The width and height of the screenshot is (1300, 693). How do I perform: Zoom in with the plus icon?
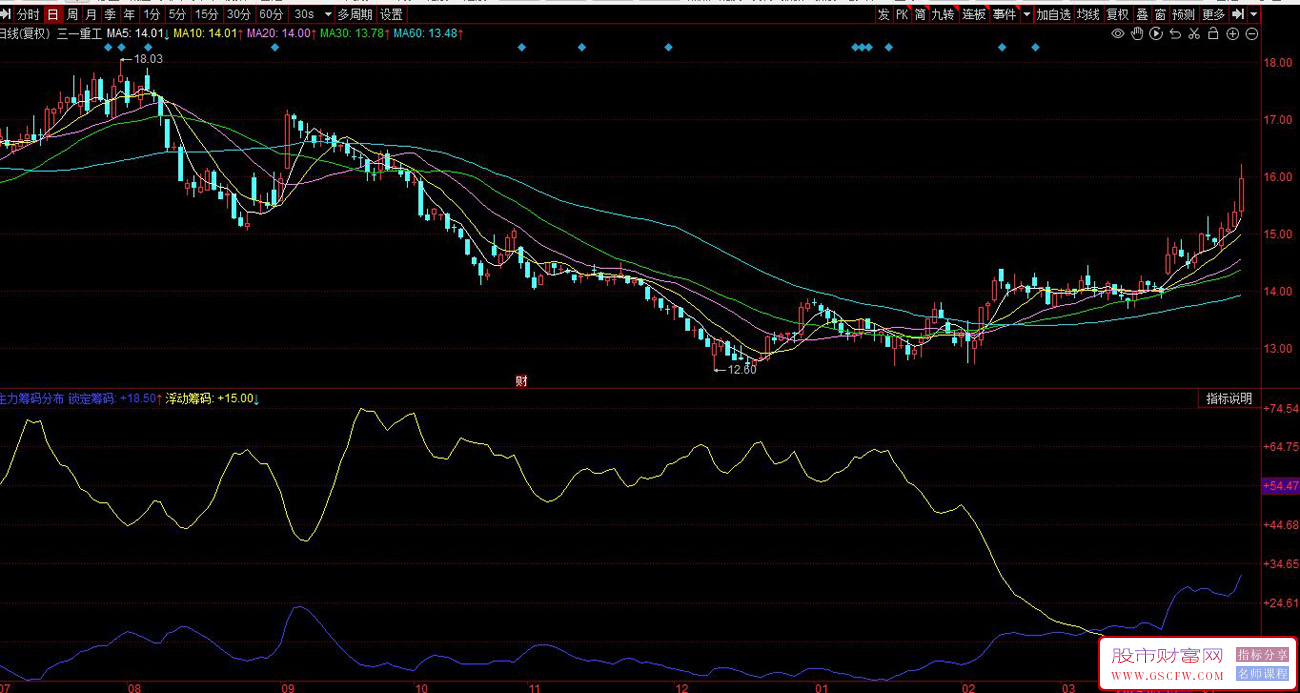coord(1232,34)
